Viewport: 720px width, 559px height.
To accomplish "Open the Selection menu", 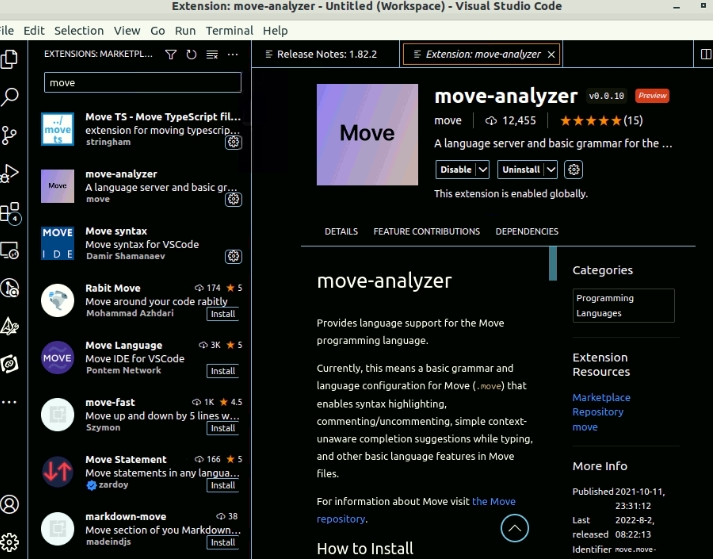I will click(79, 31).
